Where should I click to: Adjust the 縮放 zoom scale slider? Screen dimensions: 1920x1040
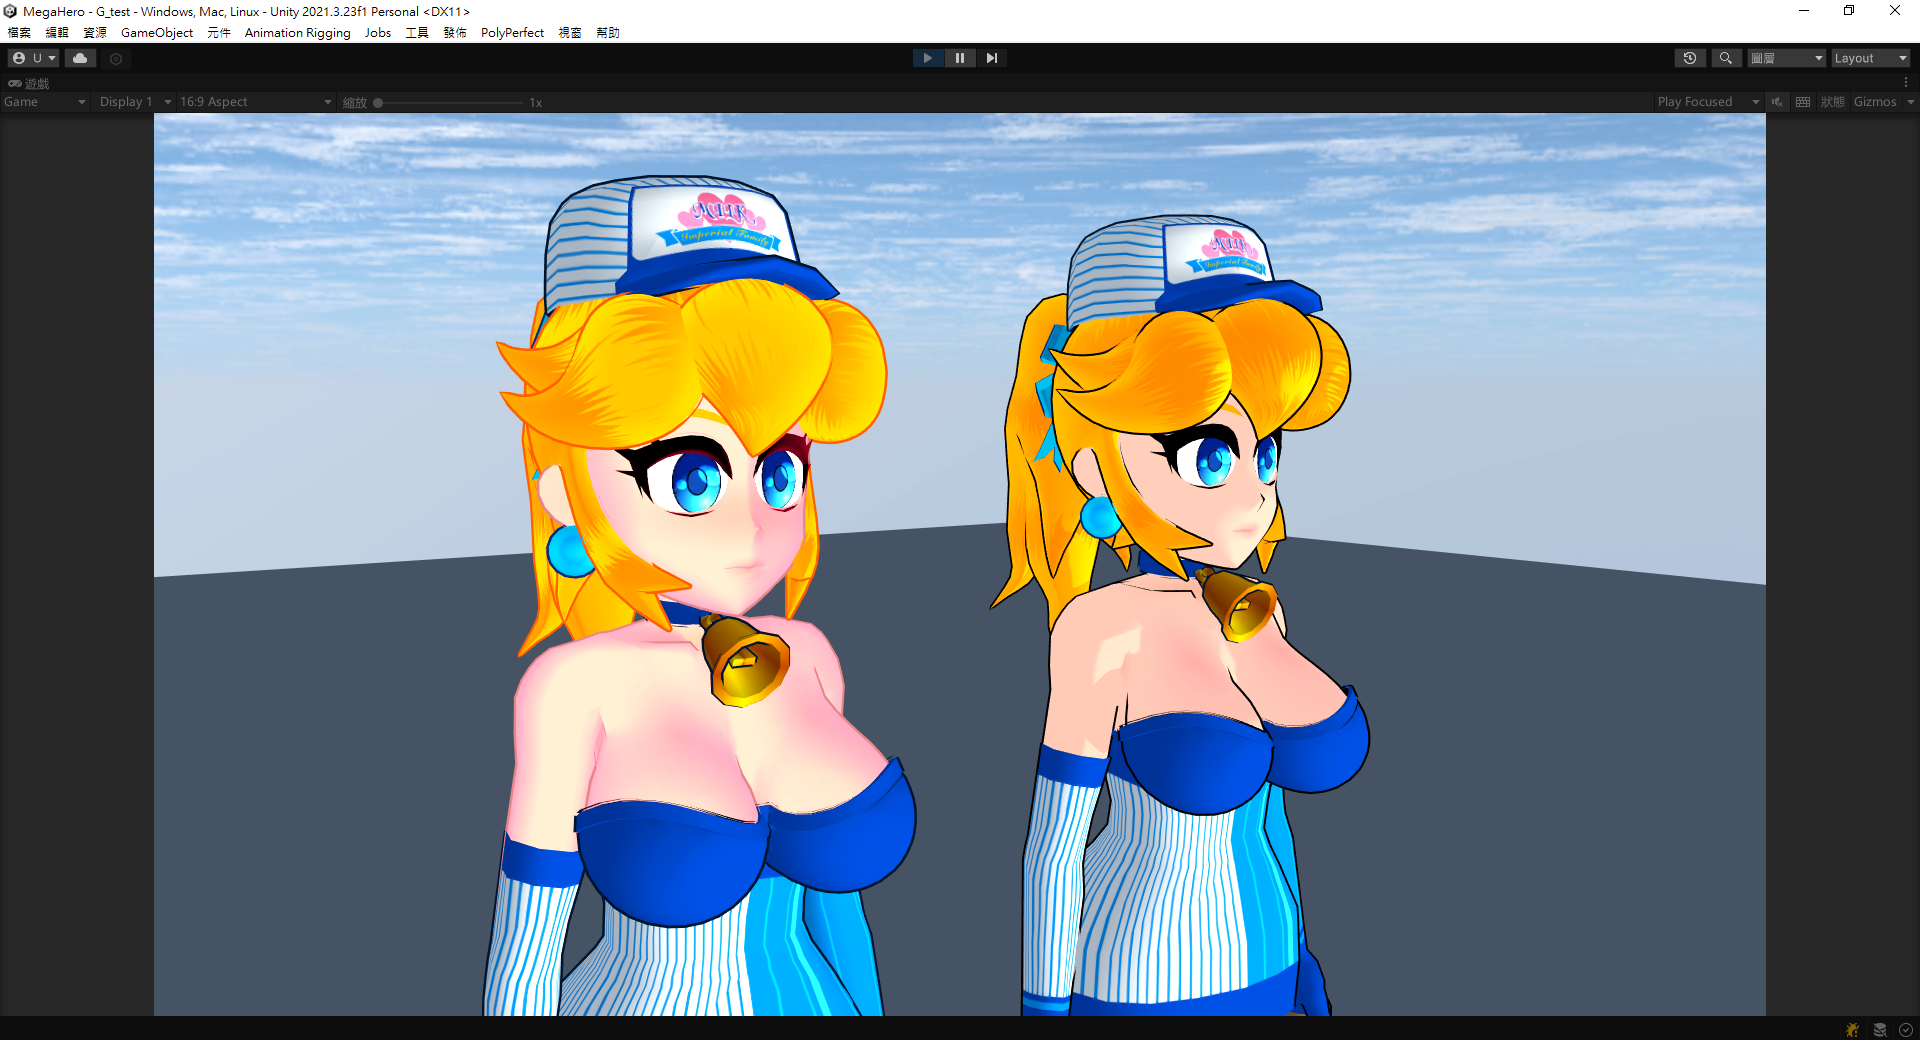pyautogui.click(x=450, y=102)
